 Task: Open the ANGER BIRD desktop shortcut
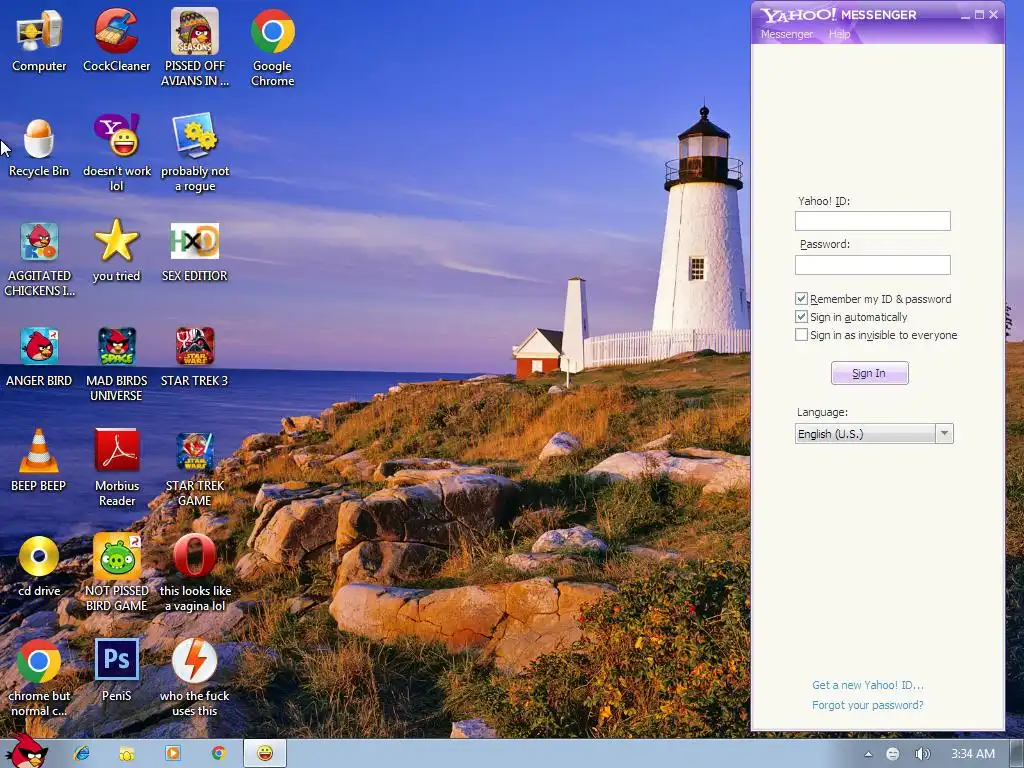click(x=39, y=357)
